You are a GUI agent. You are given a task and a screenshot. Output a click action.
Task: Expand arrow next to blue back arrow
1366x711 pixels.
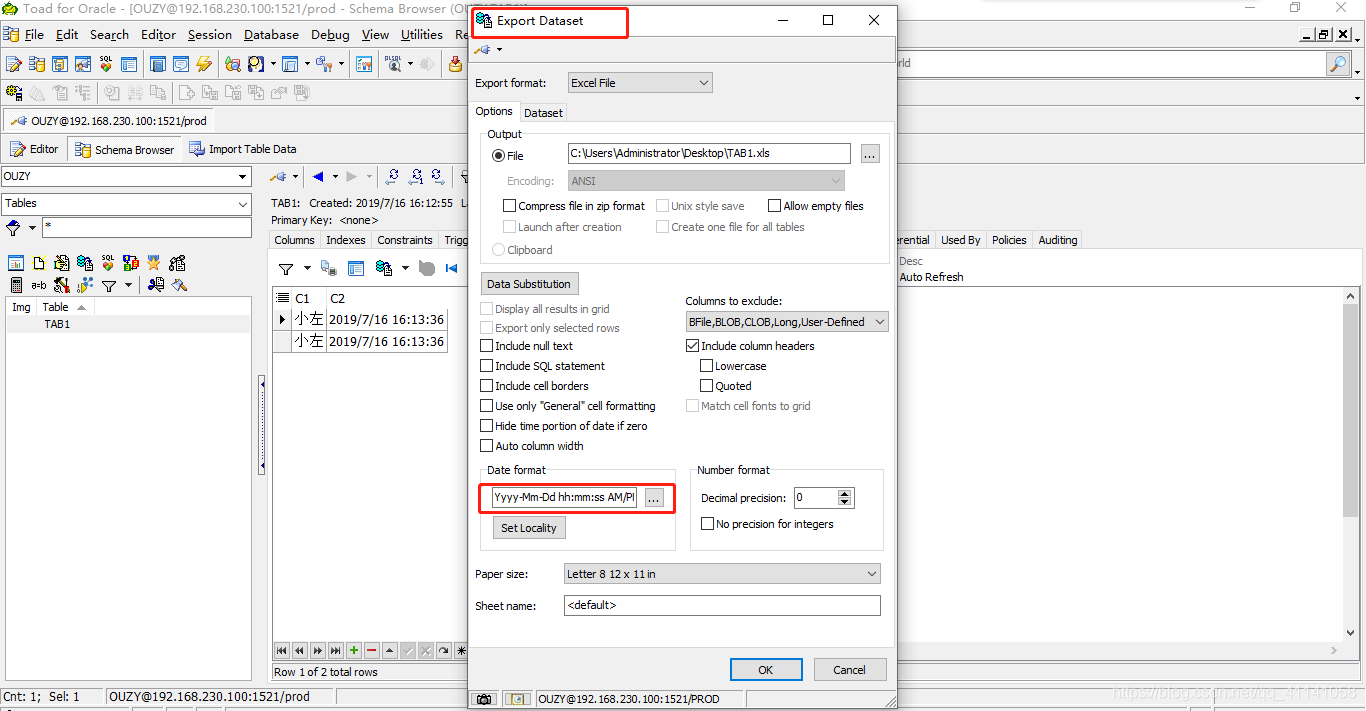[335, 177]
